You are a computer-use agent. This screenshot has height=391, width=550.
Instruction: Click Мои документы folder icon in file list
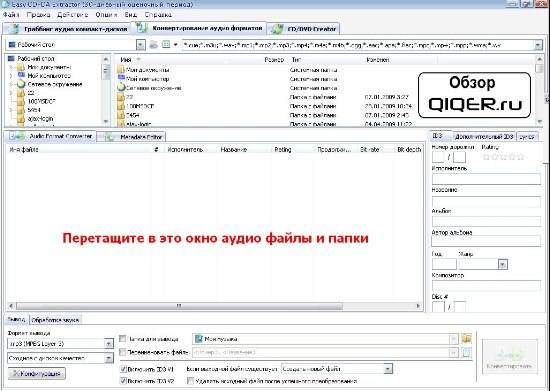point(121,70)
